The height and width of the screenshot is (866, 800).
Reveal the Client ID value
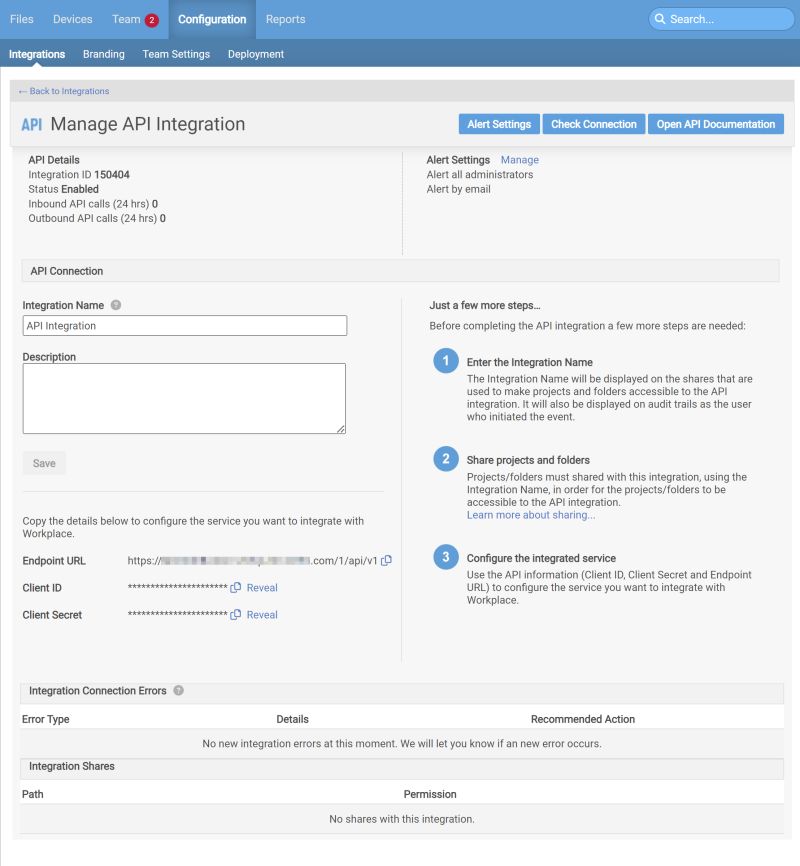[x=261, y=588]
